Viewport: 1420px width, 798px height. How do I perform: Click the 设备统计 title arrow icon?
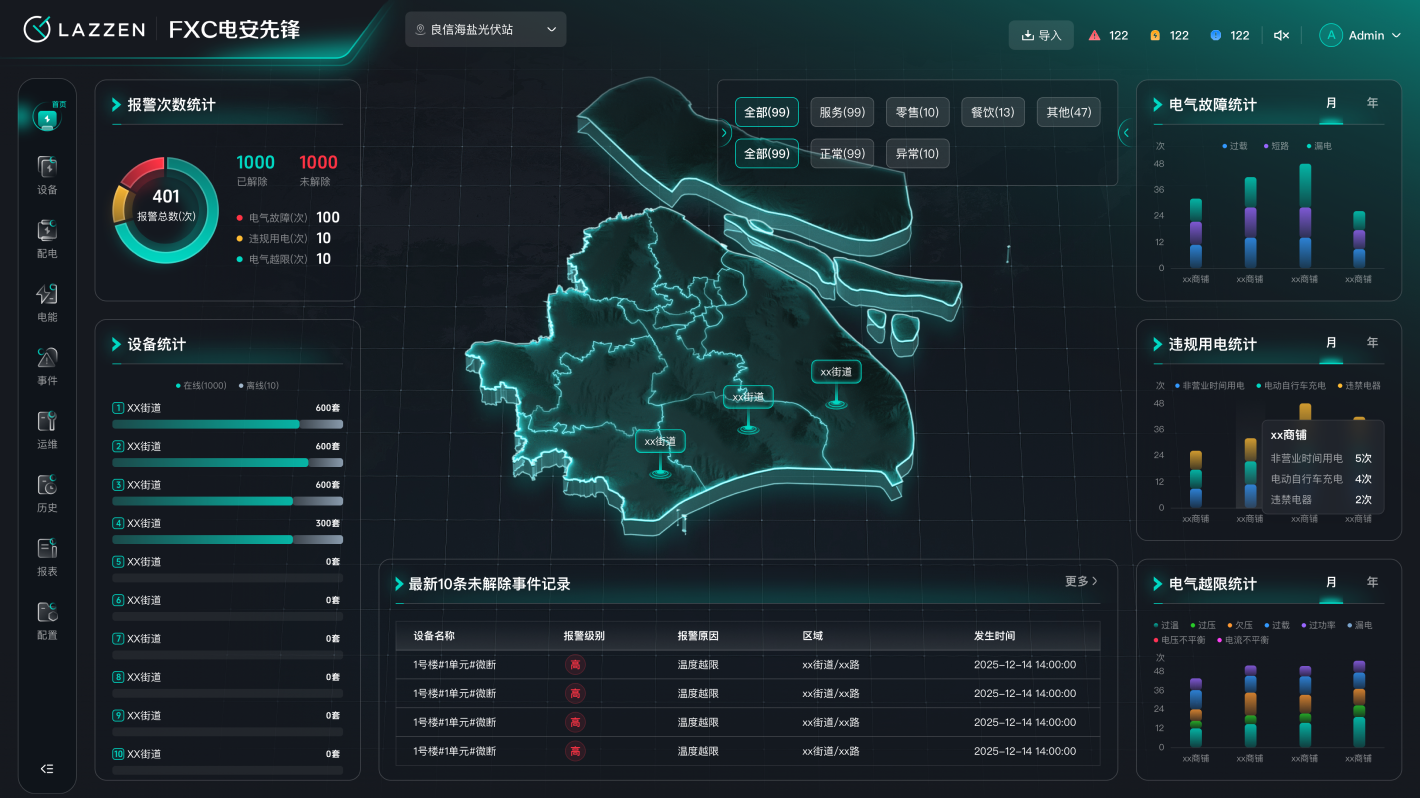tap(116, 344)
